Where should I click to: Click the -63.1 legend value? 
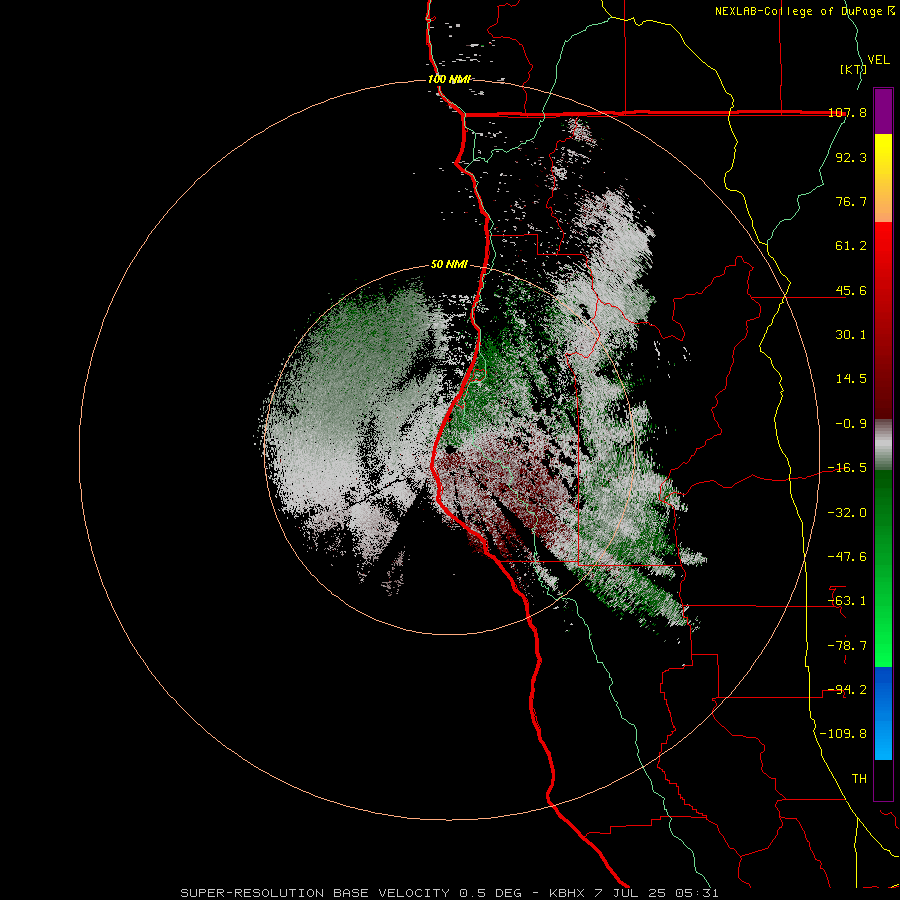tap(848, 601)
